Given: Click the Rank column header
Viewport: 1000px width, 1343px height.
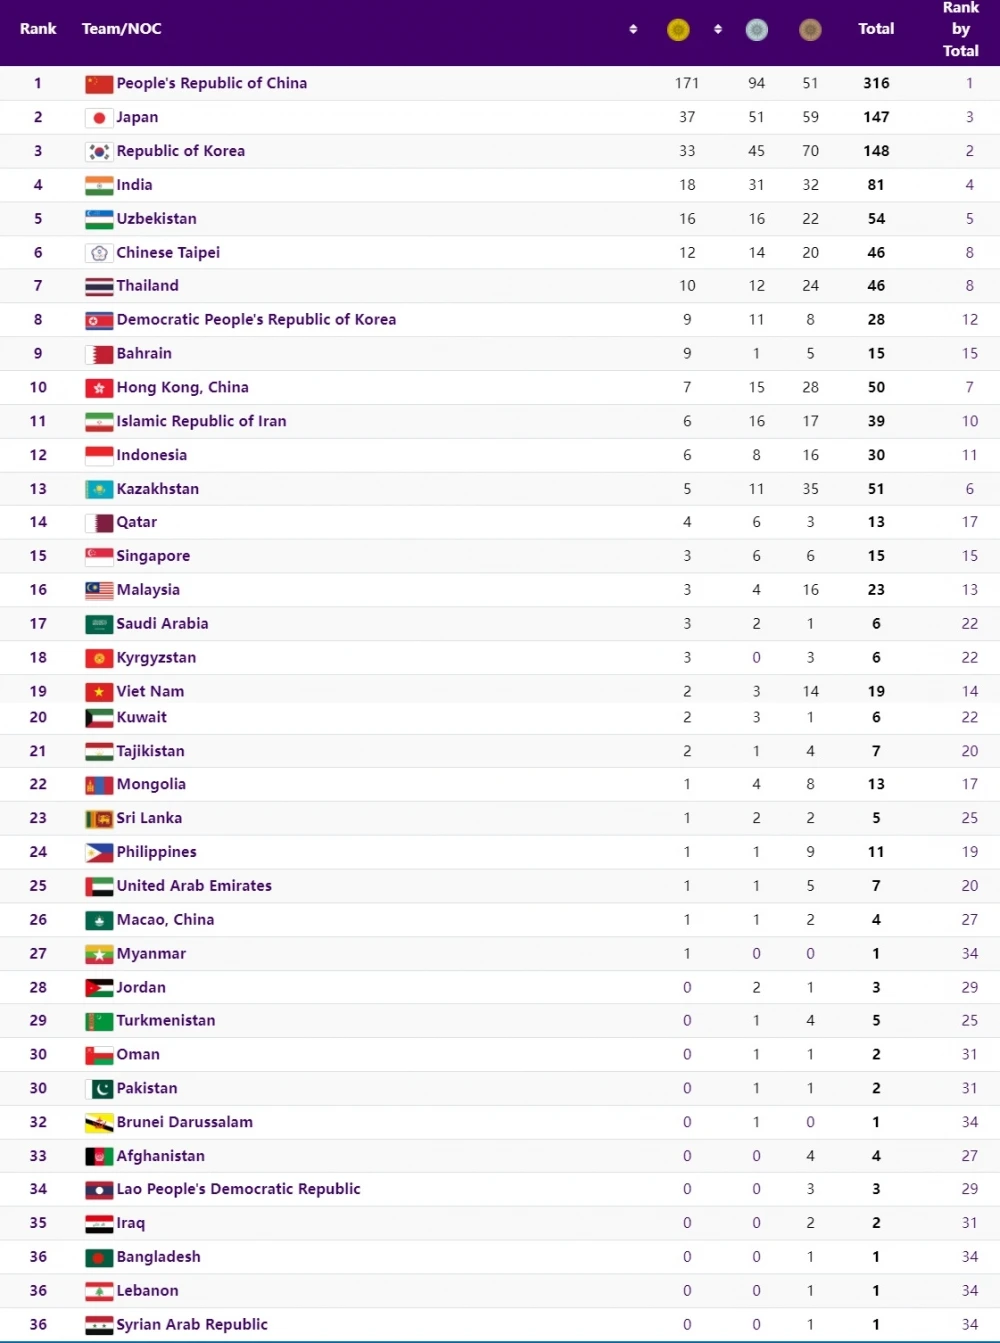Looking at the screenshot, I should pyautogui.click(x=38, y=29).
